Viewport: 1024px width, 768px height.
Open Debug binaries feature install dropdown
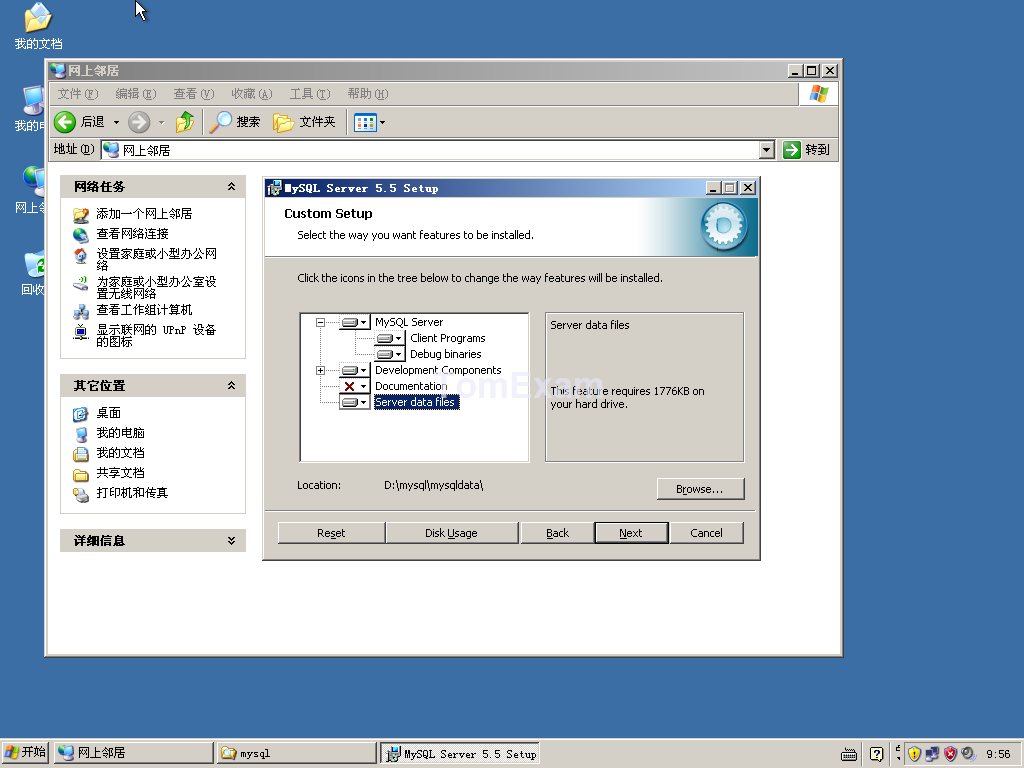390,354
